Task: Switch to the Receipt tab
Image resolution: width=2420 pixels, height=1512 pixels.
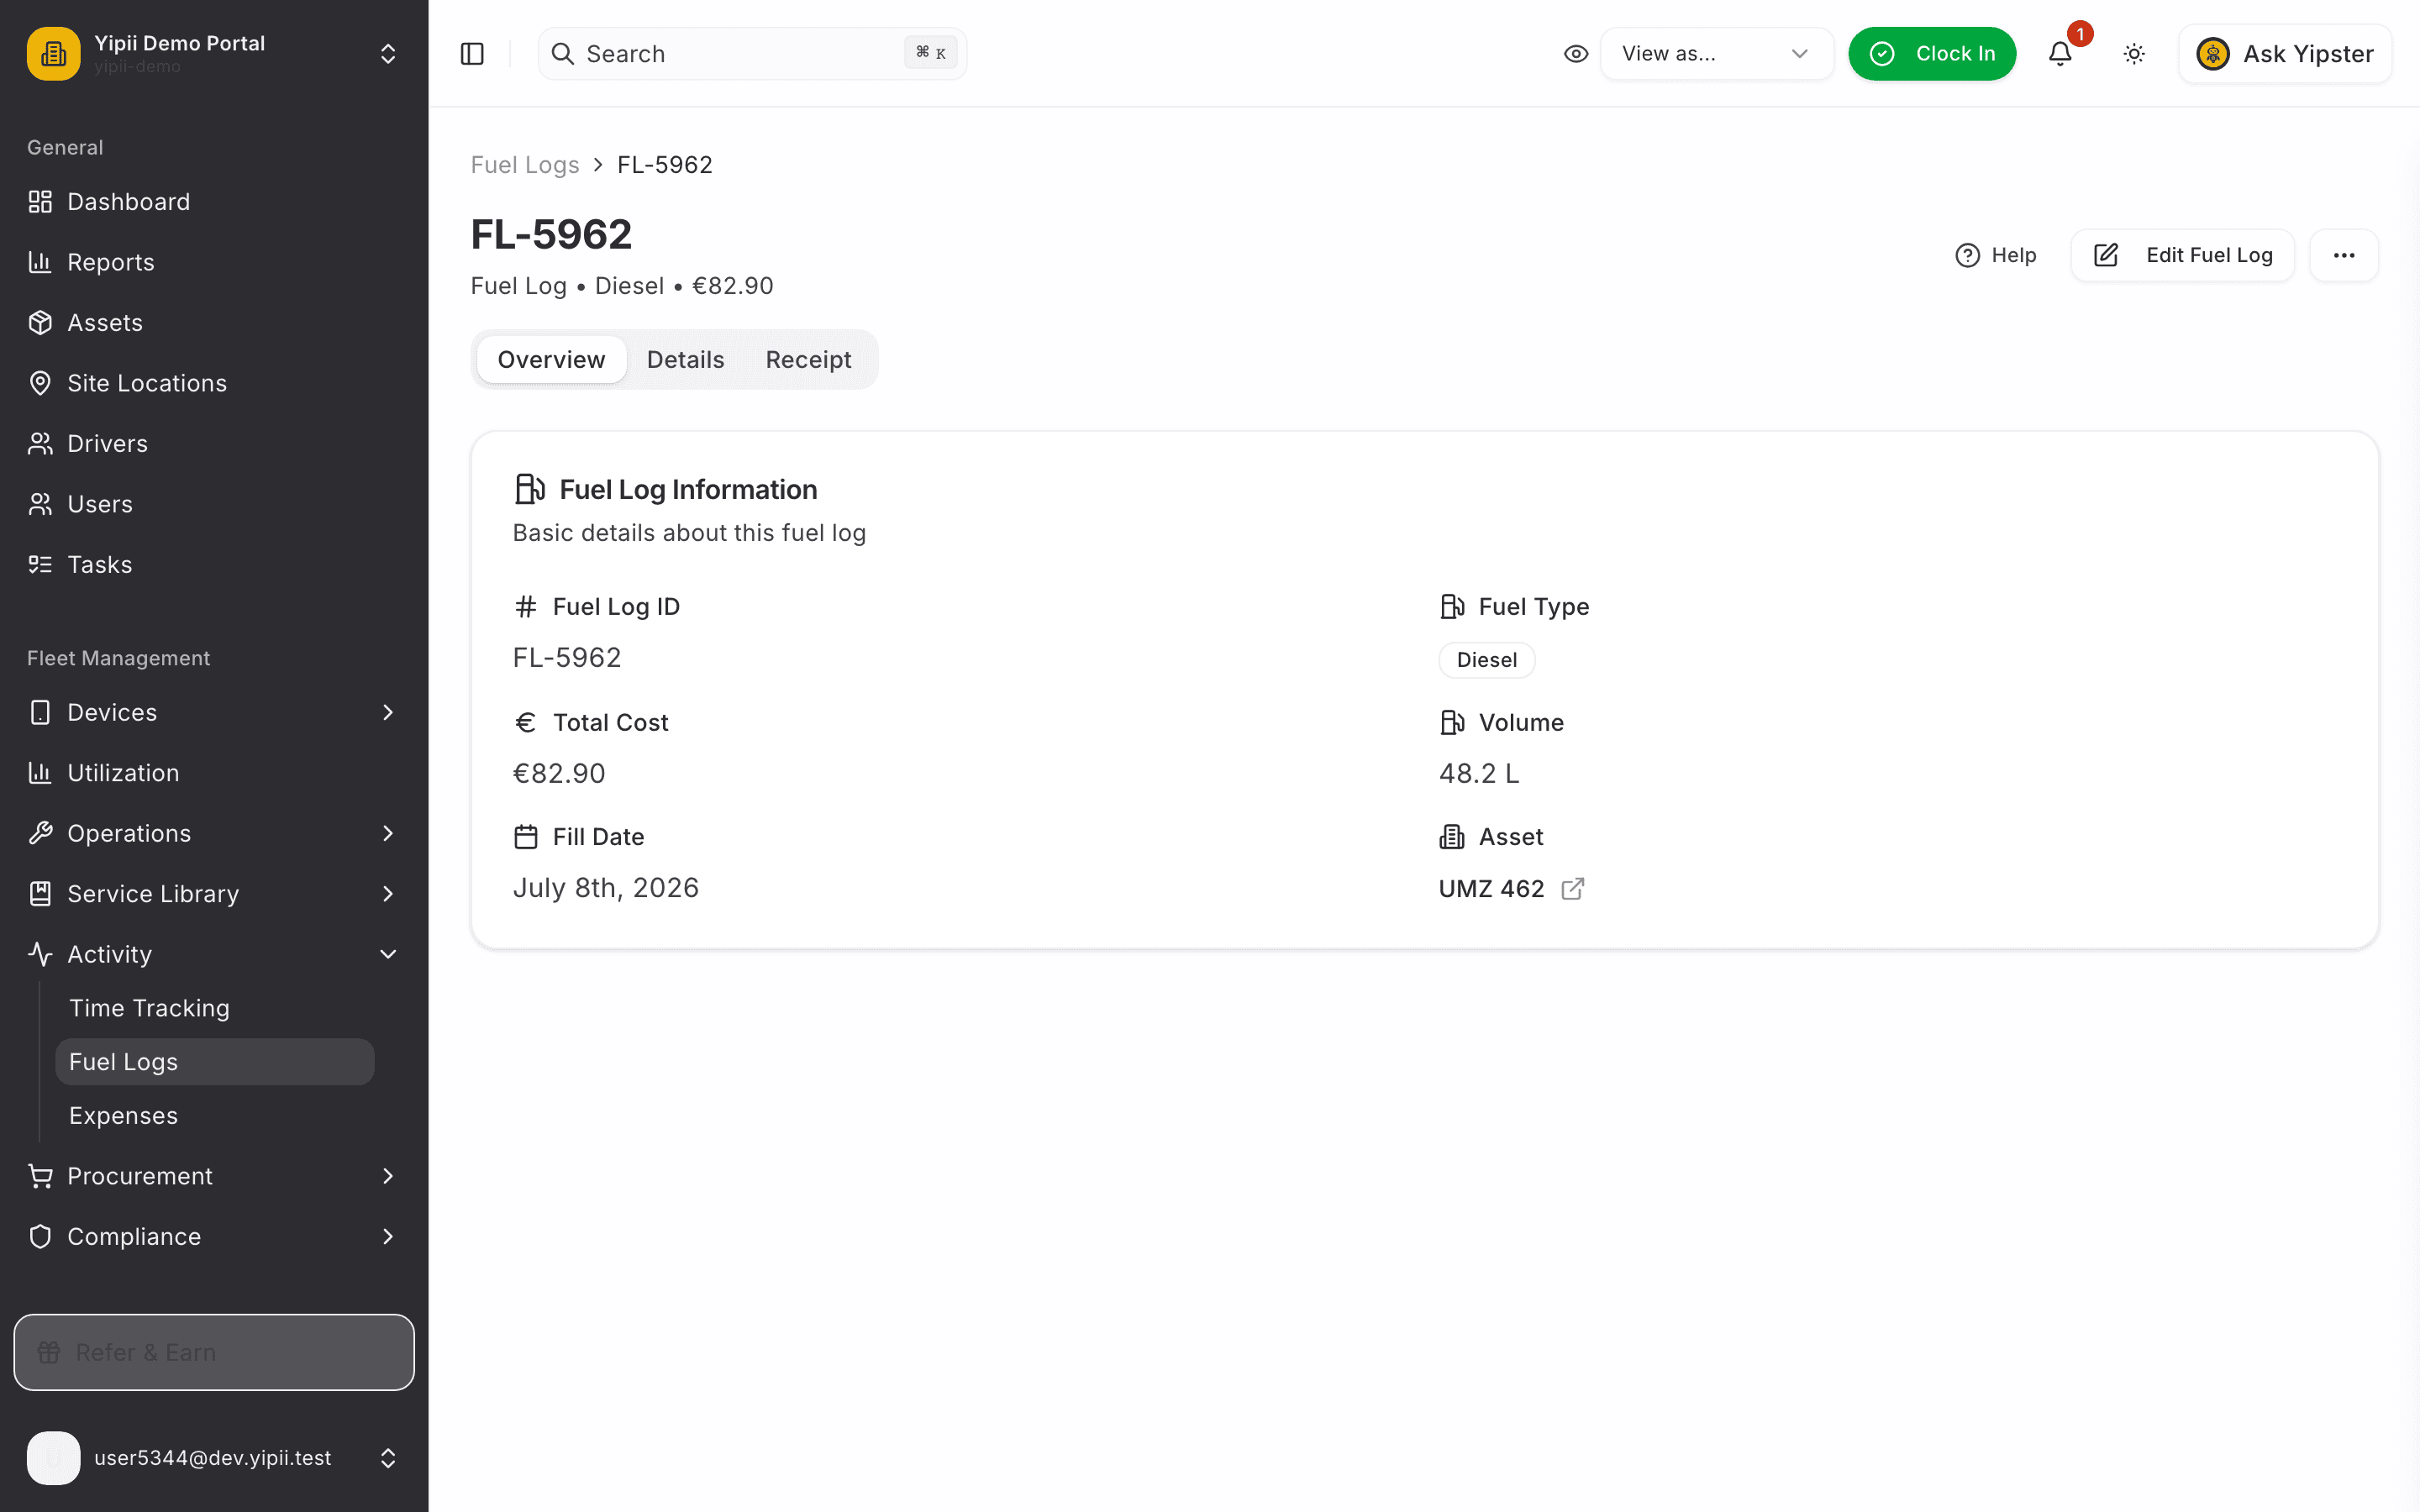Action: click(808, 360)
